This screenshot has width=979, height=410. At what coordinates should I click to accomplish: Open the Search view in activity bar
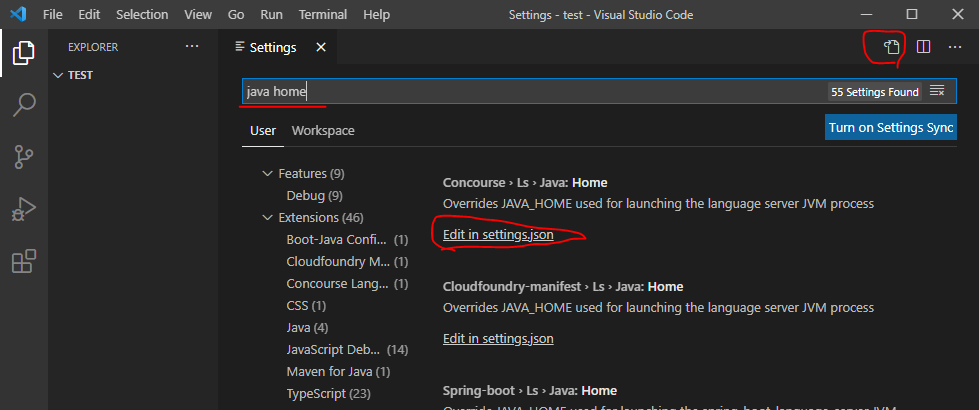click(x=24, y=105)
